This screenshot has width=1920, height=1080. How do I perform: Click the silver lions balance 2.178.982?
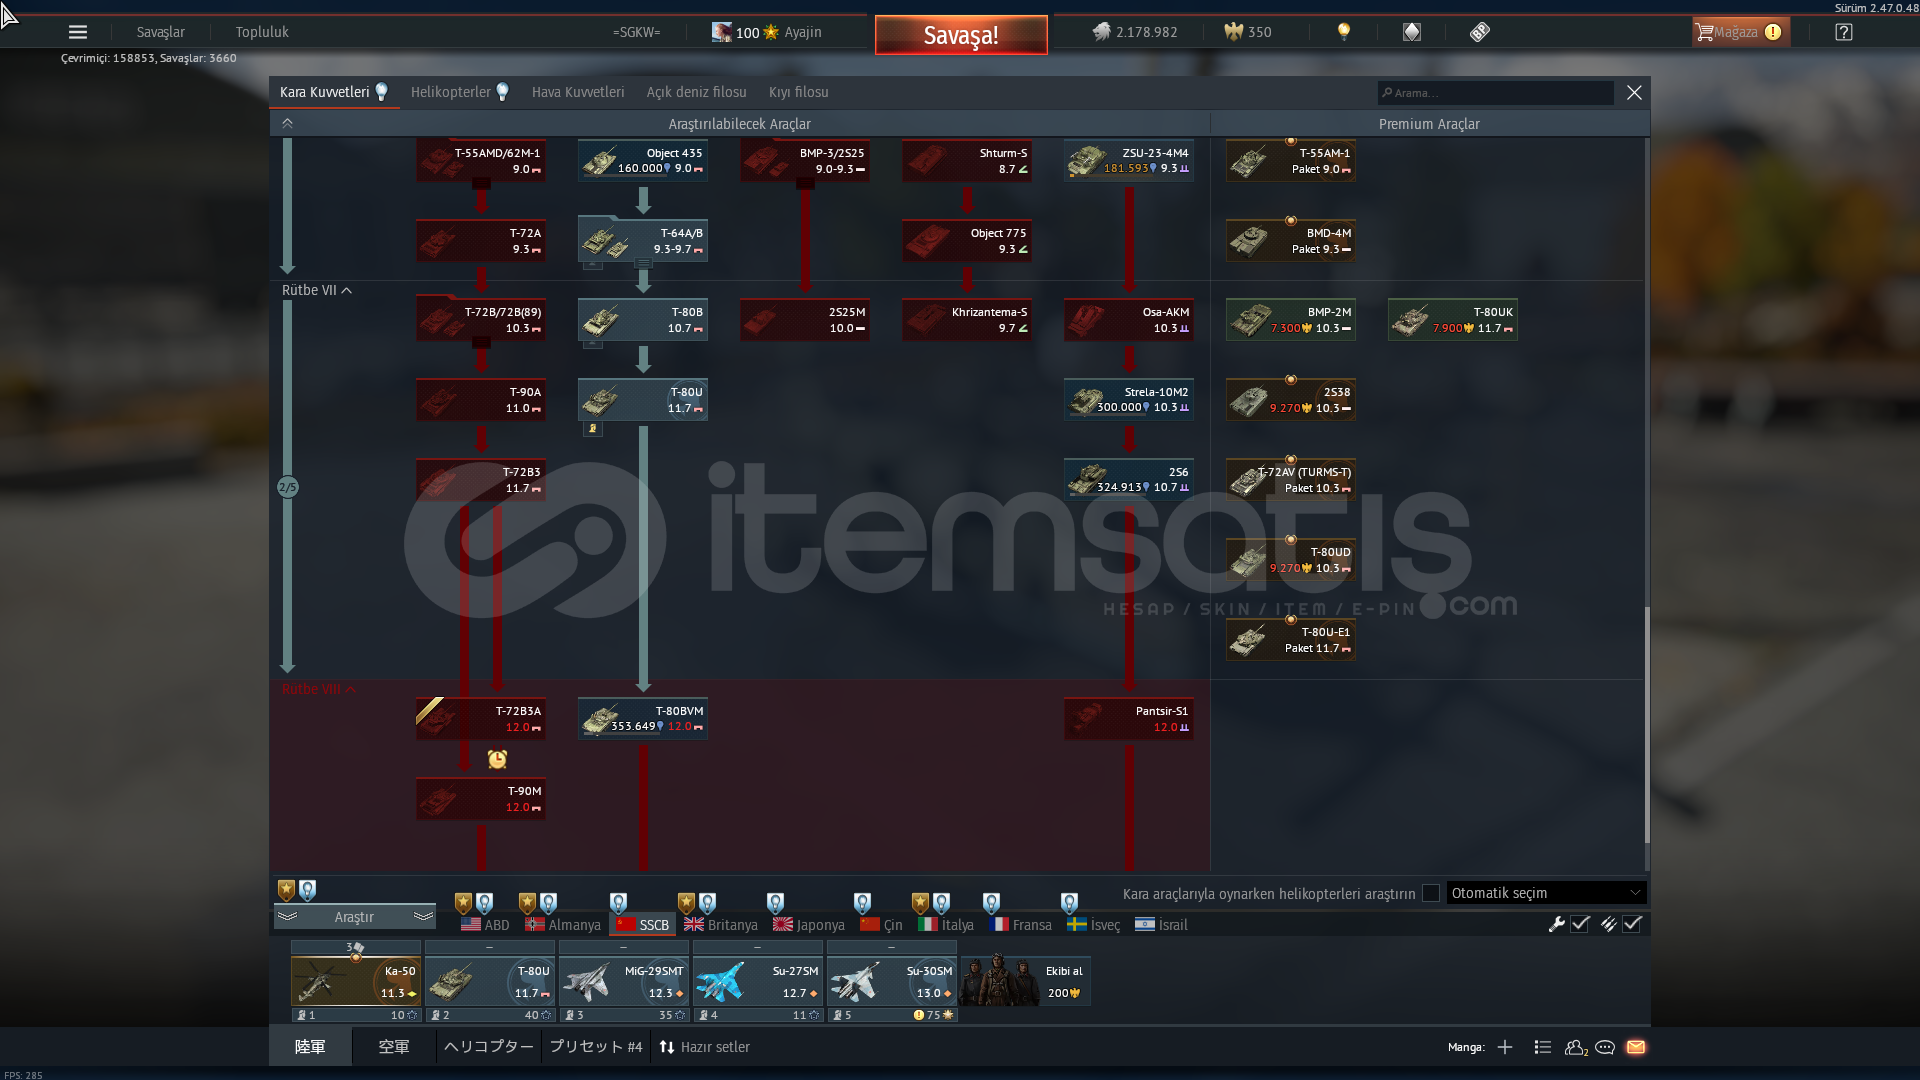point(1134,32)
